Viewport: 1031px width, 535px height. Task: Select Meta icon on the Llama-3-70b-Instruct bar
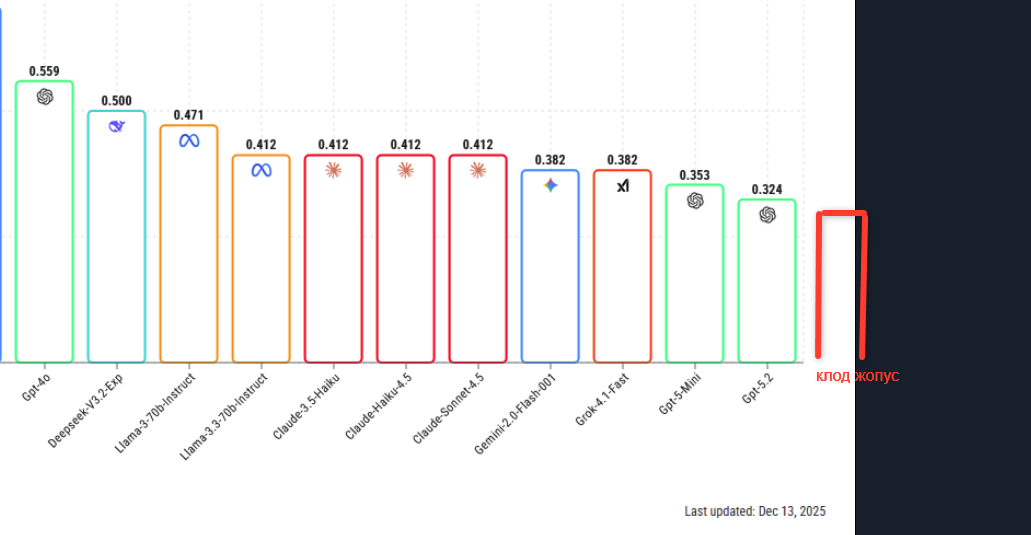coord(189,141)
